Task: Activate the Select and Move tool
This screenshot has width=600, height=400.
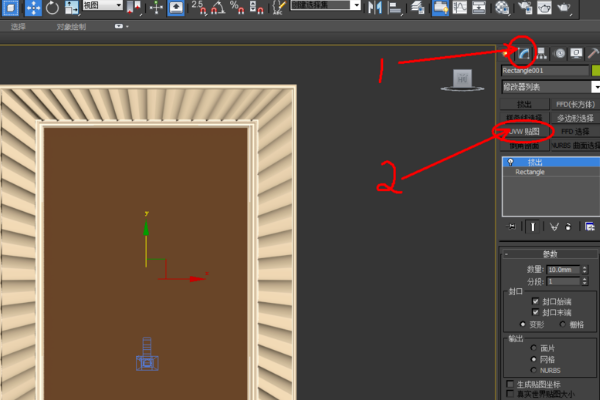Action: click(x=33, y=7)
